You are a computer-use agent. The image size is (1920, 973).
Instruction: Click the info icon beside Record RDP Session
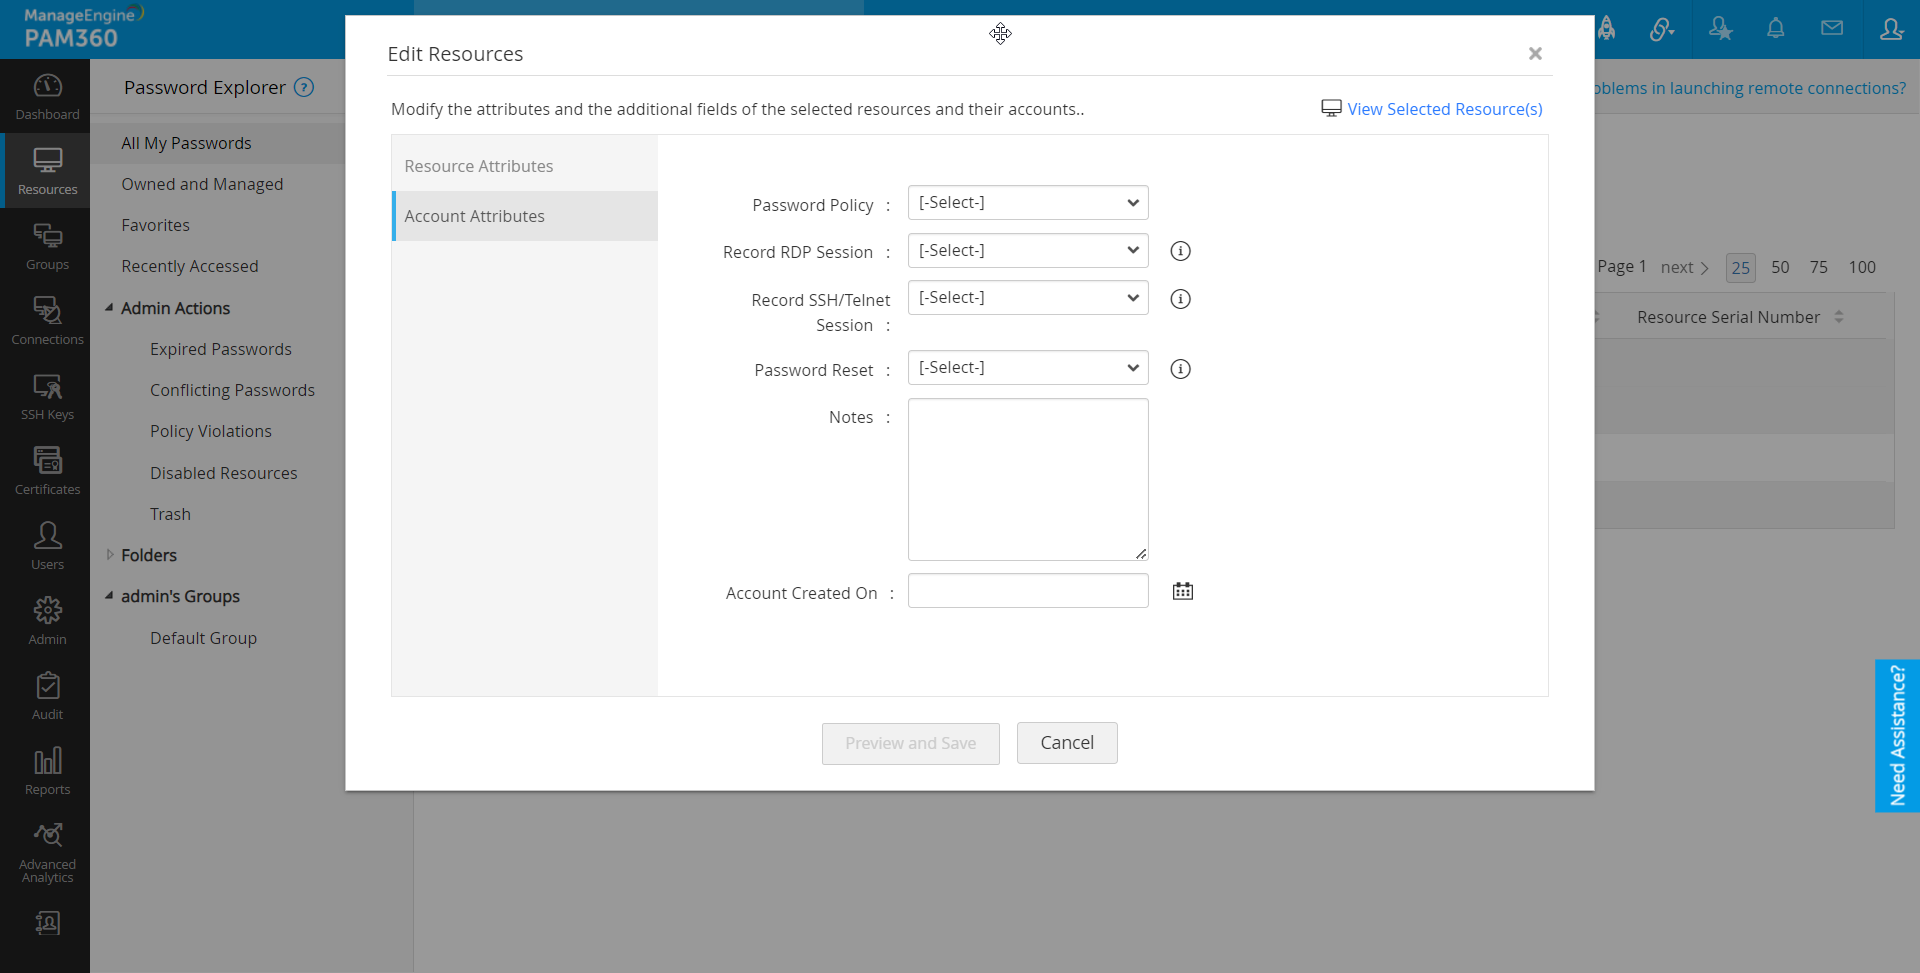point(1181,251)
